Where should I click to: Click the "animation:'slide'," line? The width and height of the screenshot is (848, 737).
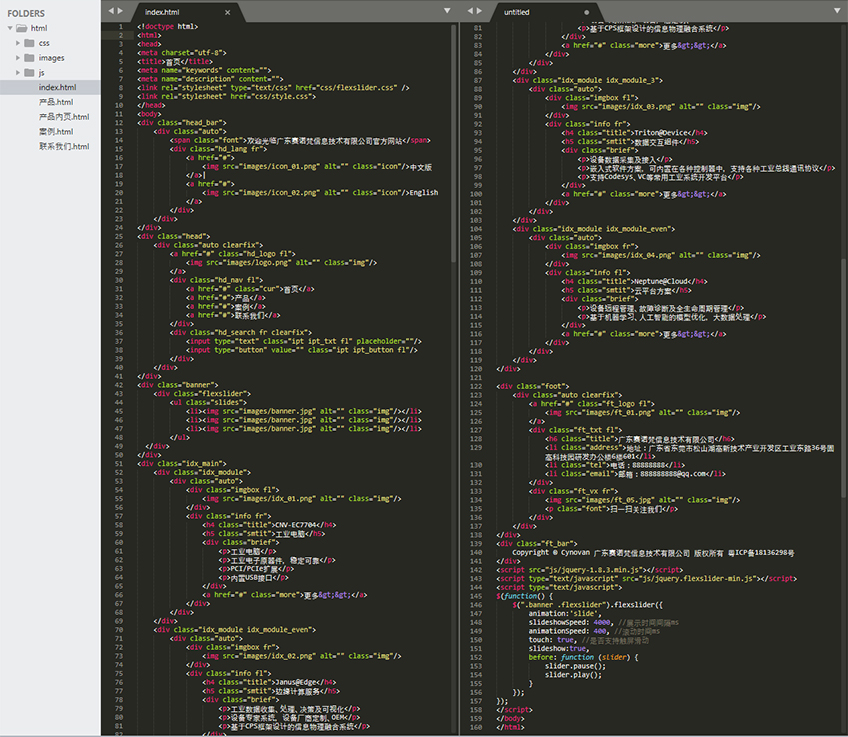565,614
